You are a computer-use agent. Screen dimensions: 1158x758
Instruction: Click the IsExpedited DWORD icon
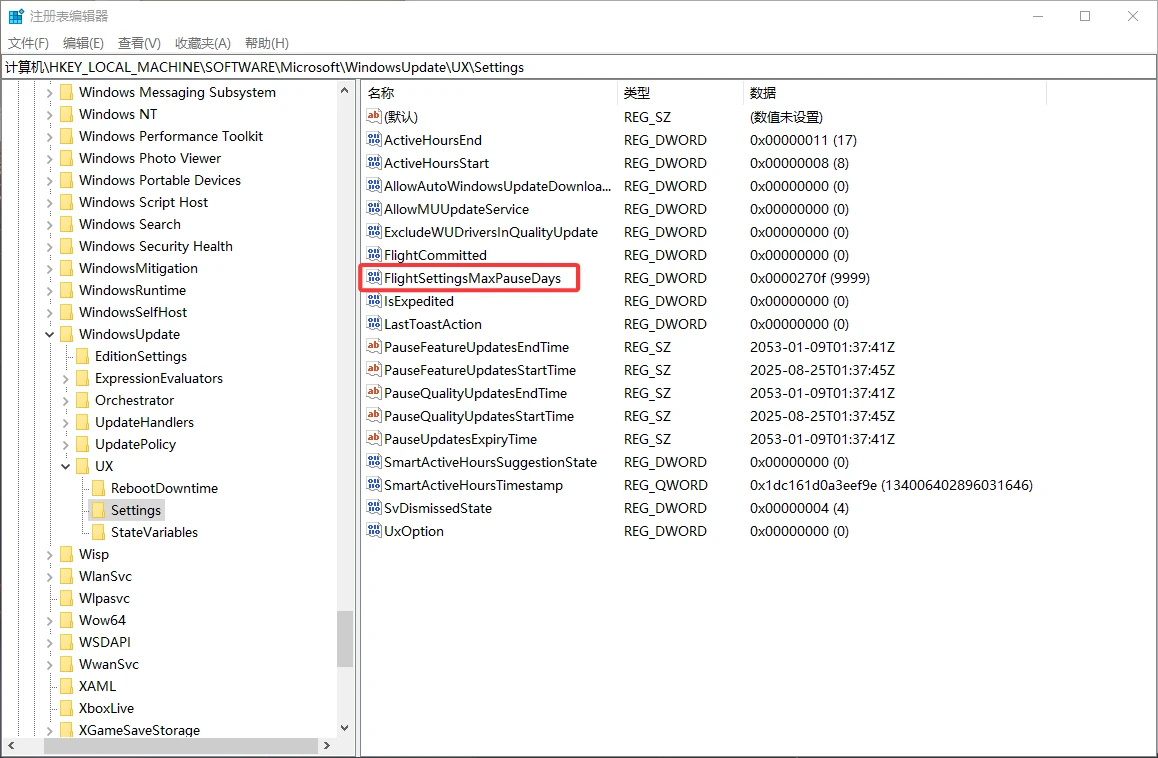tap(374, 300)
